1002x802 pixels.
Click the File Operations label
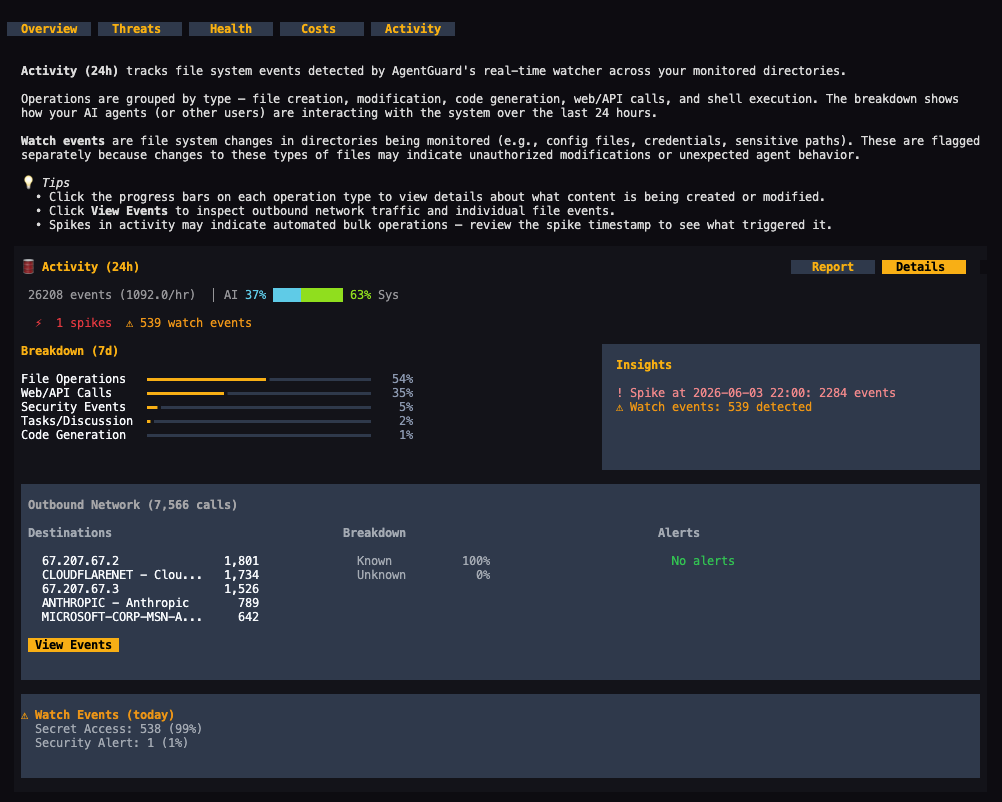73,379
